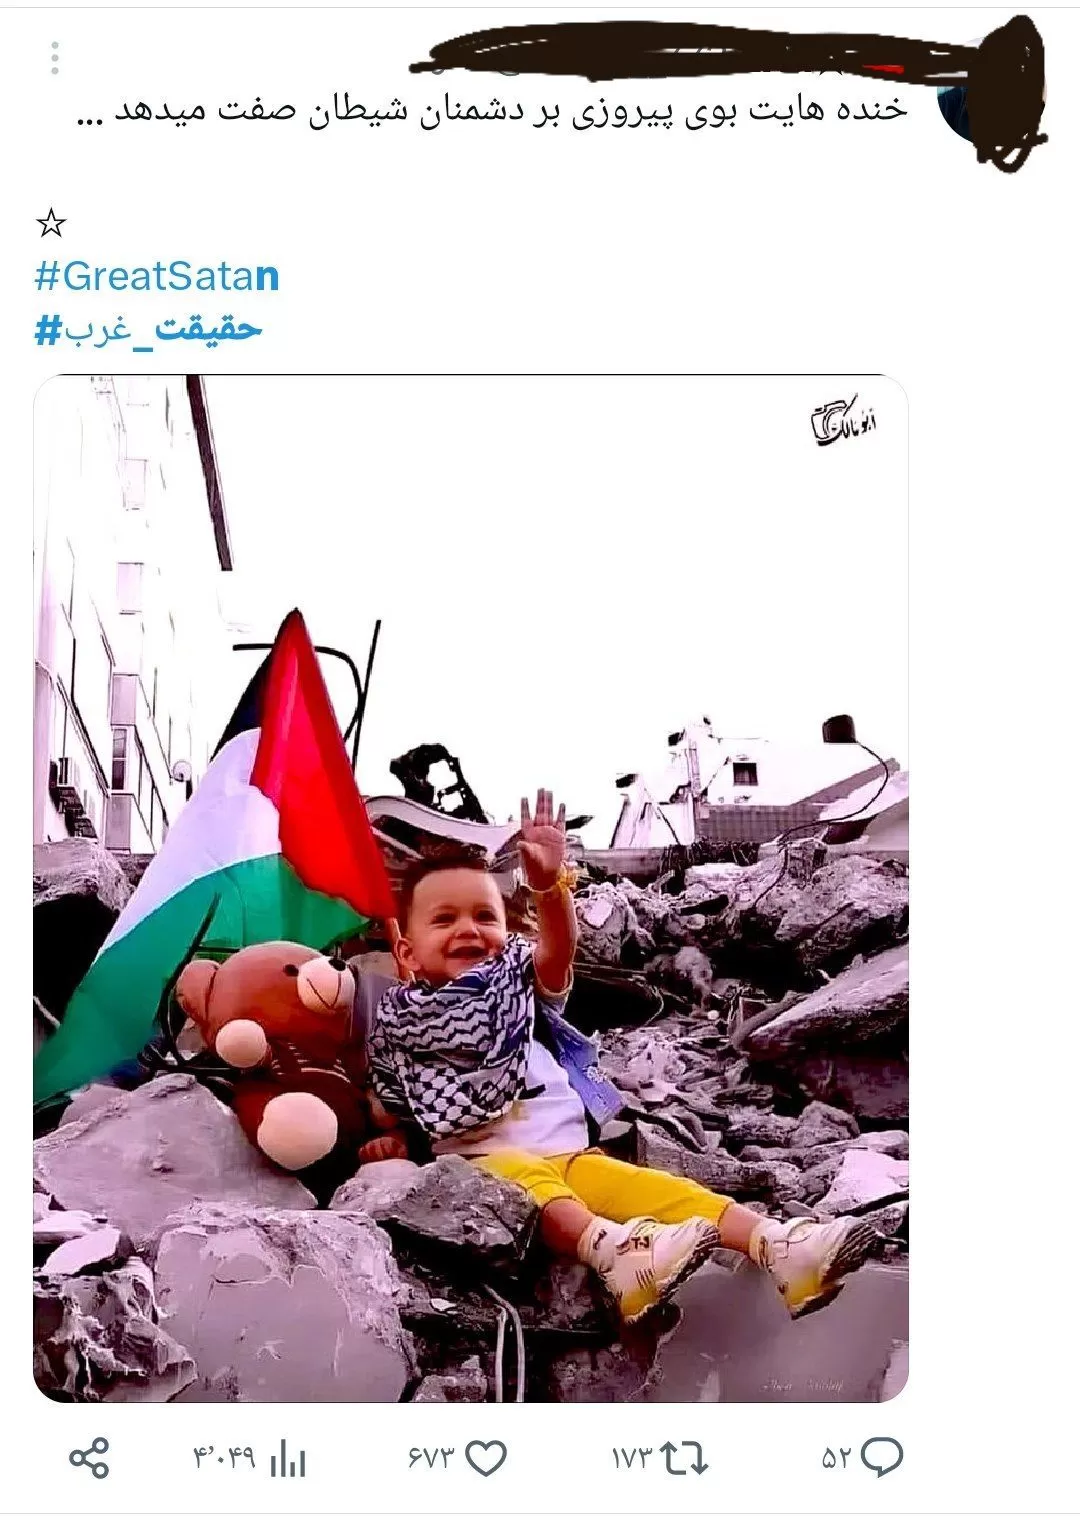Click the redacted username at the top
This screenshot has height=1529, width=1080.
[680, 55]
